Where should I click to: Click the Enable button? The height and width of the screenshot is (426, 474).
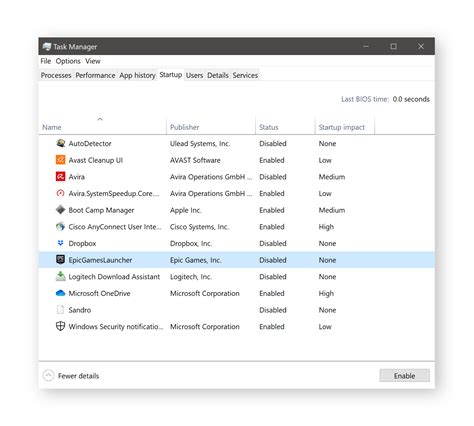[405, 376]
